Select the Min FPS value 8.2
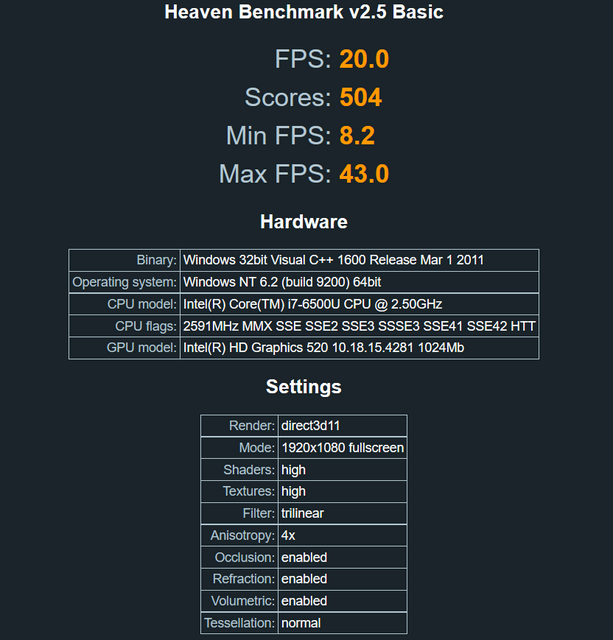The image size is (613, 640). [357, 136]
